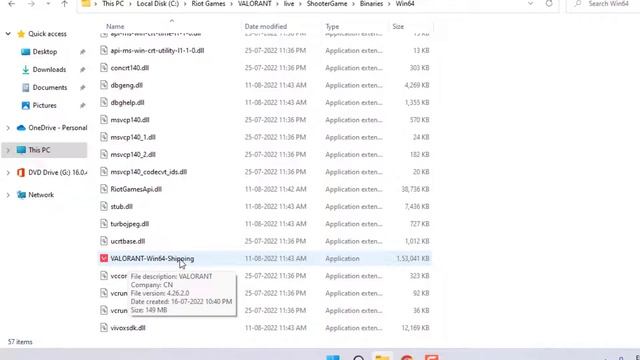This screenshot has height=360, width=640.
Task: Open the address bar history dropdown
Action: [x=530, y=4]
